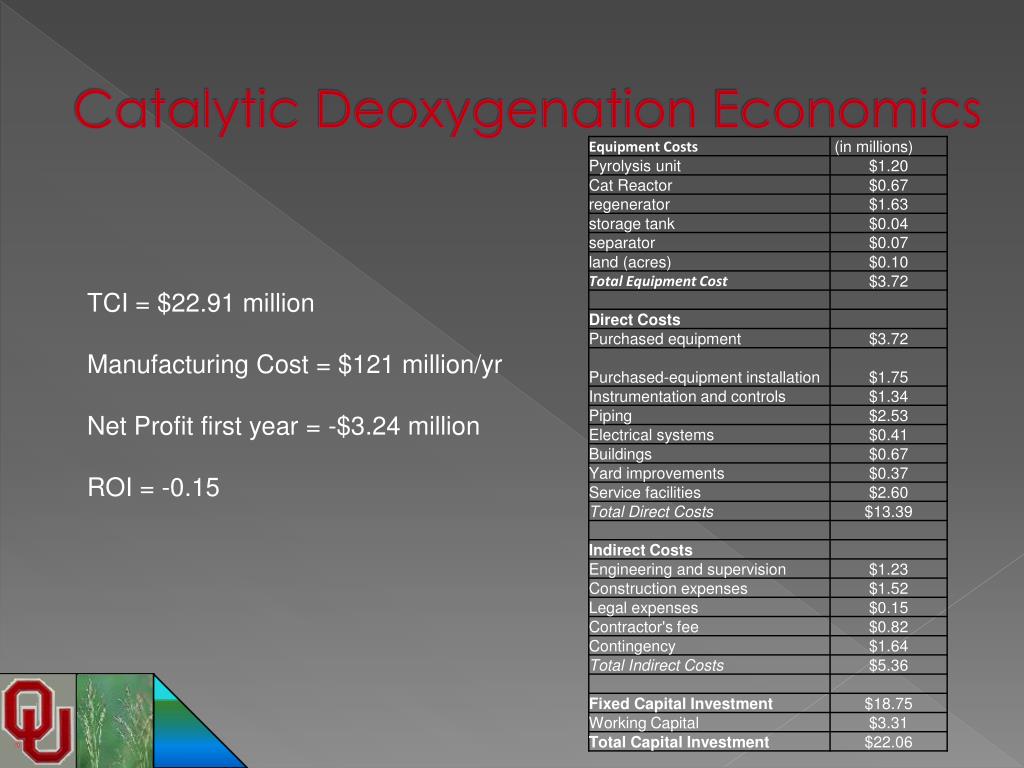Image resolution: width=1024 pixels, height=768 pixels.
Task: Click the Total Capital Investment label
Action: (679, 743)
